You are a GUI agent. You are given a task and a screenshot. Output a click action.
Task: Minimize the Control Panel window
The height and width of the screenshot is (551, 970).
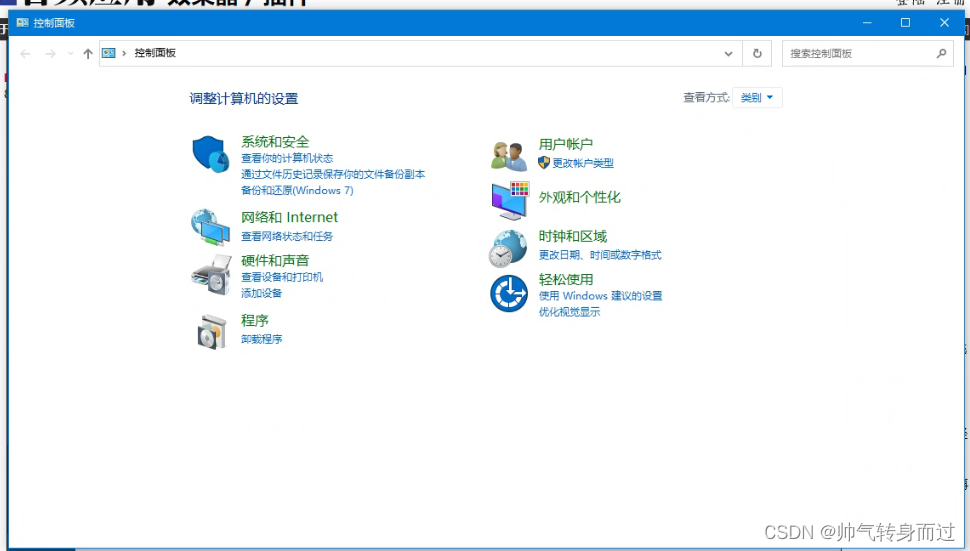(867, 23)
